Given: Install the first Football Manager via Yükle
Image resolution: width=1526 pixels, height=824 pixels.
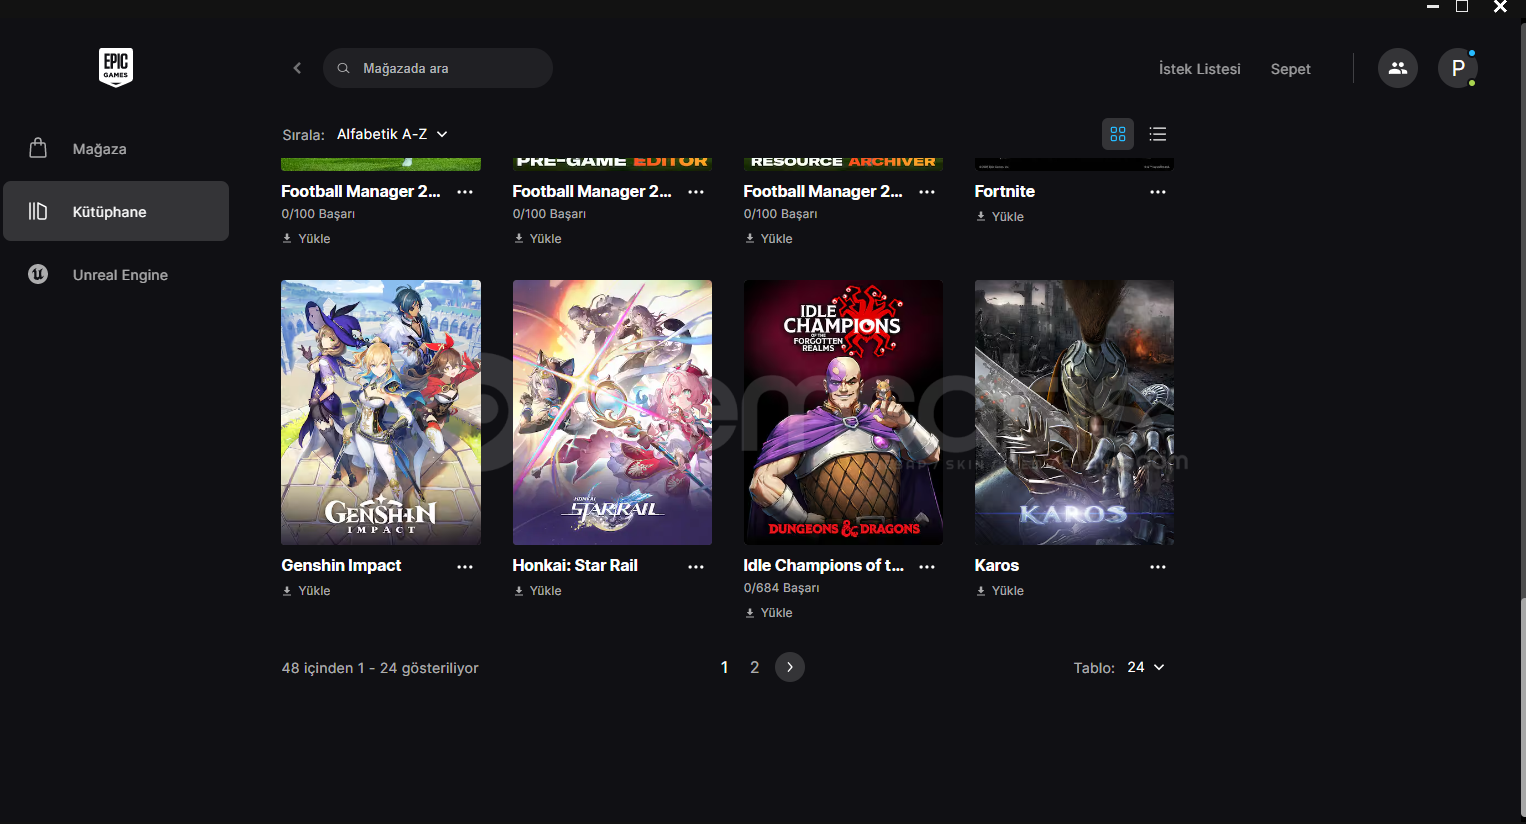Looking at the screenshot, I should coord(306,238).
